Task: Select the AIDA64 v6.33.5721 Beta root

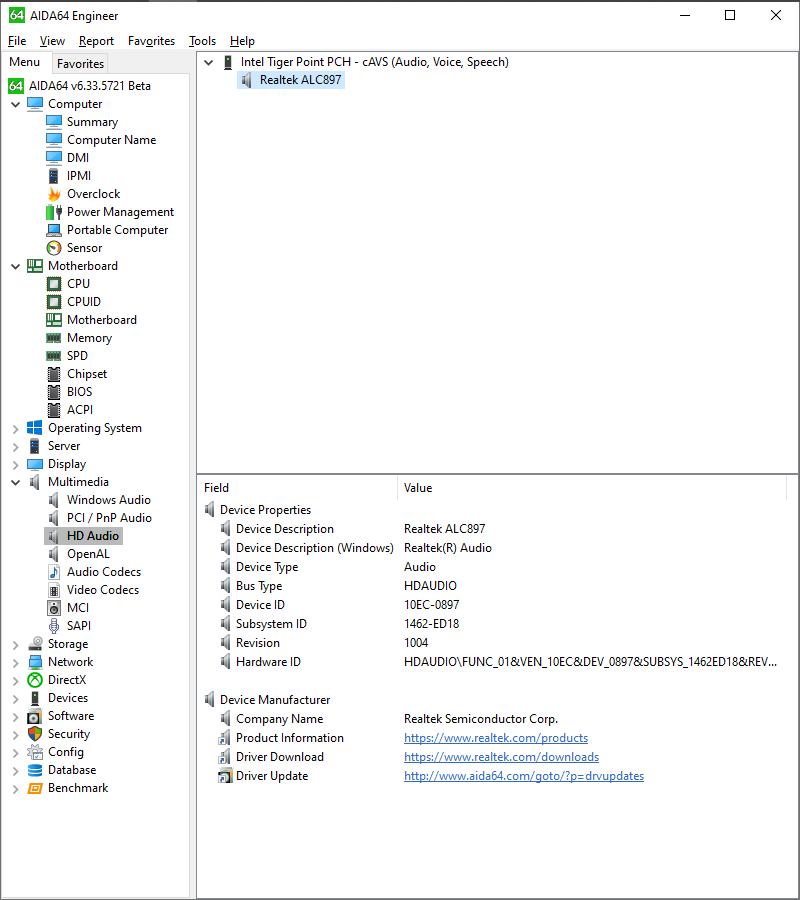Action: [90, 86]
